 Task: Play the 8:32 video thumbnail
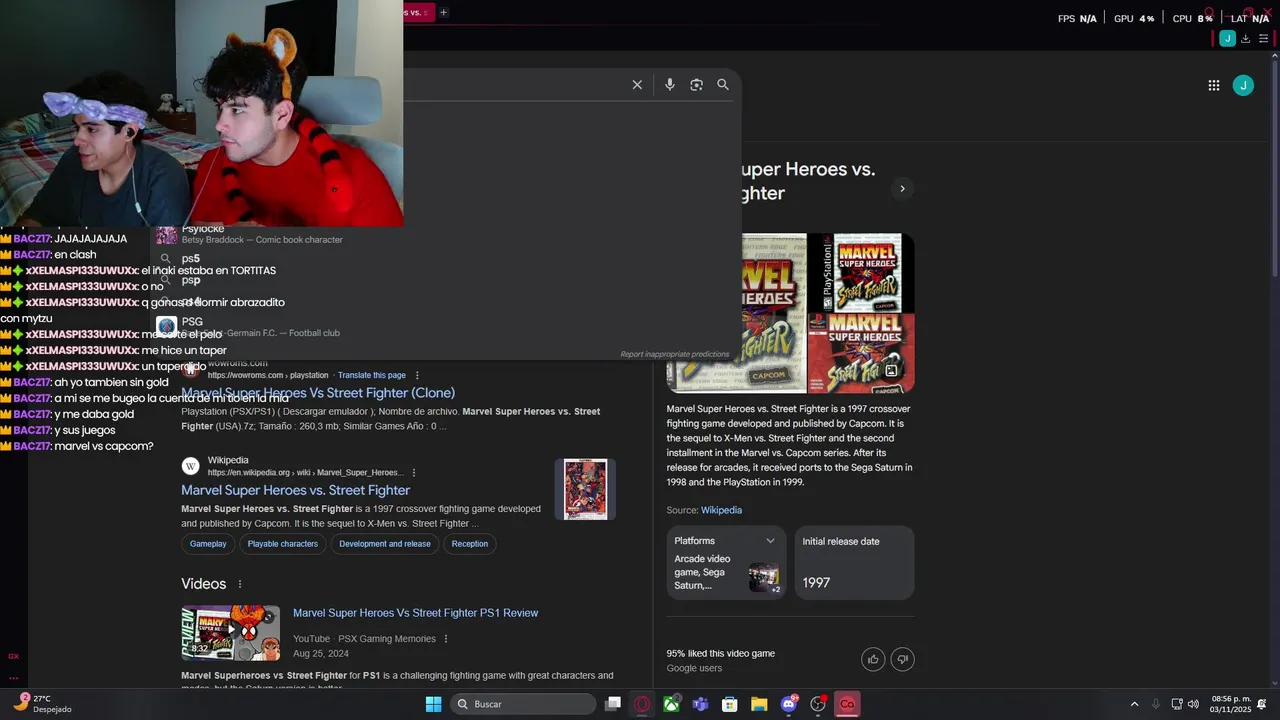coord(231,633)
